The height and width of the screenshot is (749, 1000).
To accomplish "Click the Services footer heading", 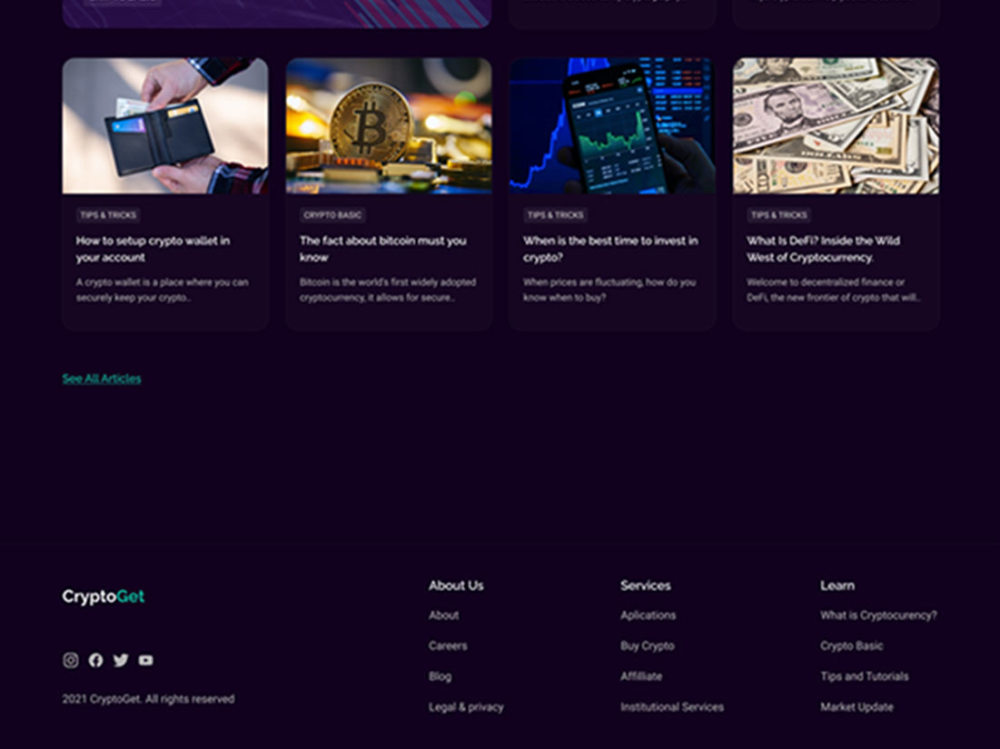I will pos(645,585).
